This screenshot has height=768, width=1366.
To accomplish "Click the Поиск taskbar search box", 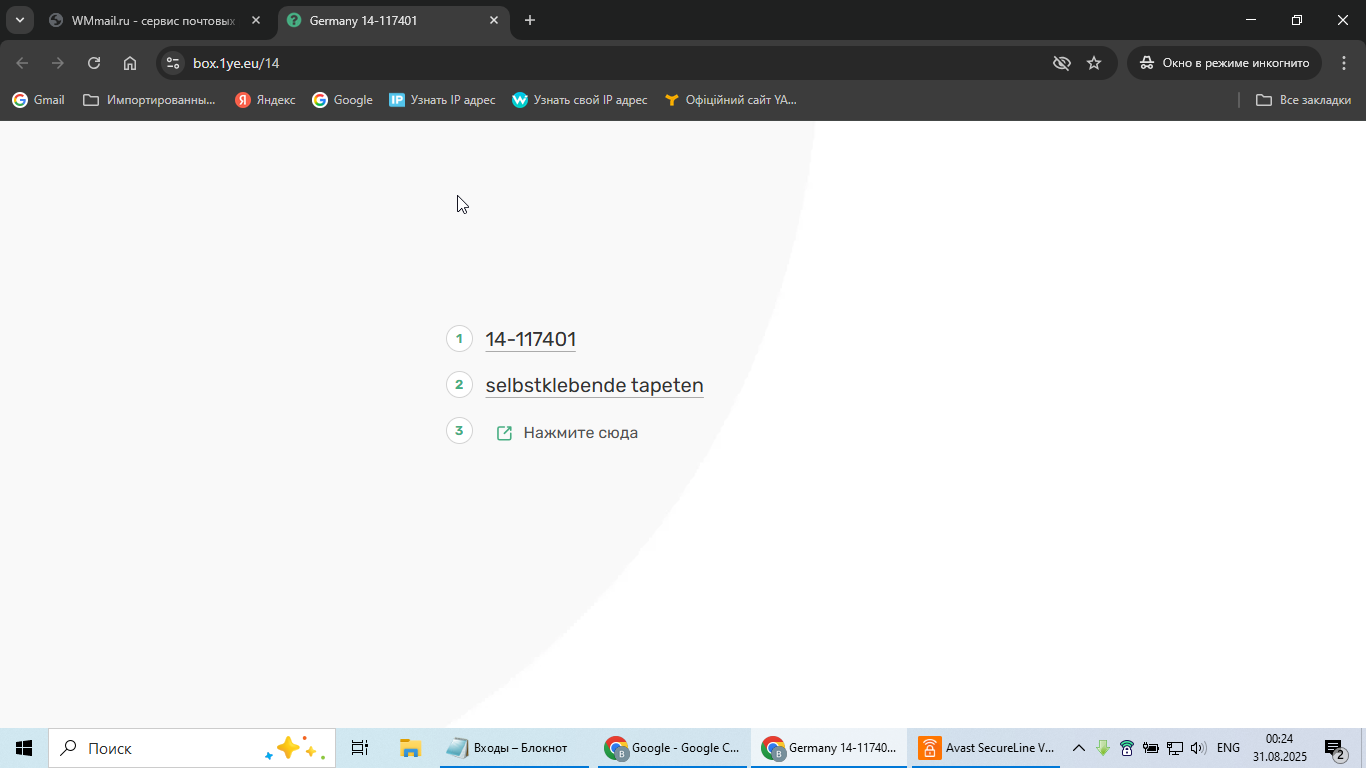I will [x=192, y=748].
